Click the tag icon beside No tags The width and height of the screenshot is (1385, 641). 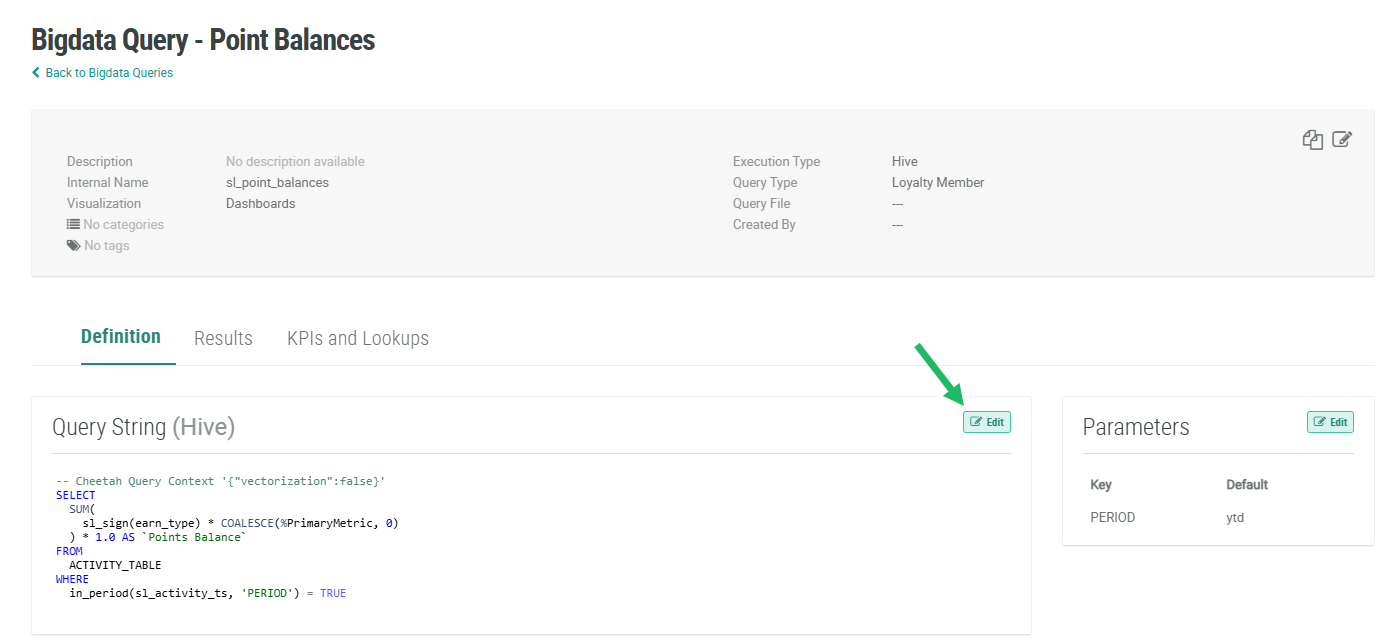73,246
